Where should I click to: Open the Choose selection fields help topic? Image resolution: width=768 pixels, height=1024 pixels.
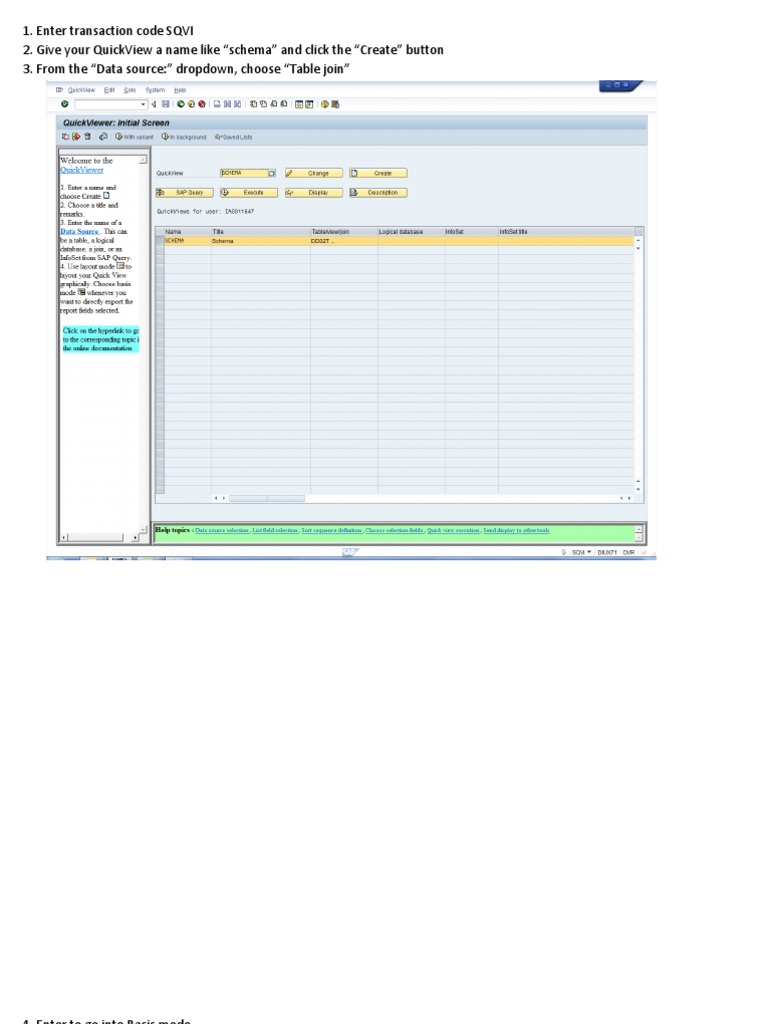(394, 530)
